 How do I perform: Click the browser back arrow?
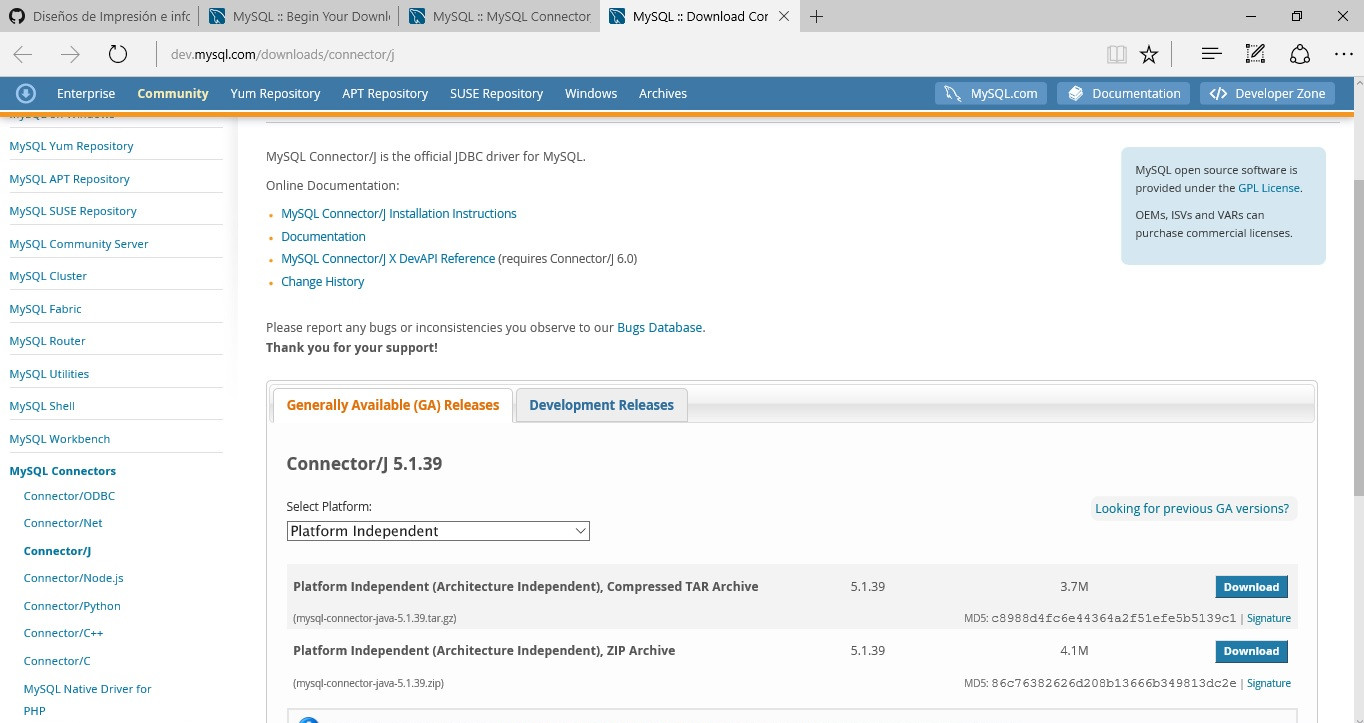point(23,54)
